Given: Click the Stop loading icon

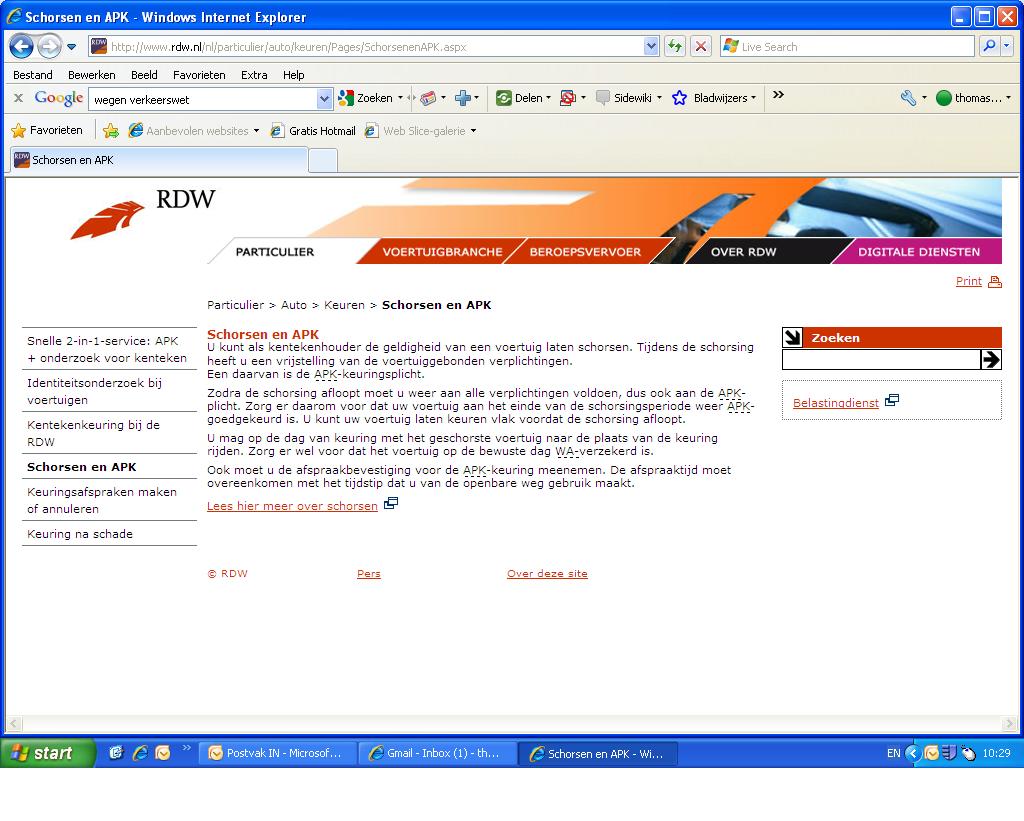Looking at the screenshot, I should 701,47.
